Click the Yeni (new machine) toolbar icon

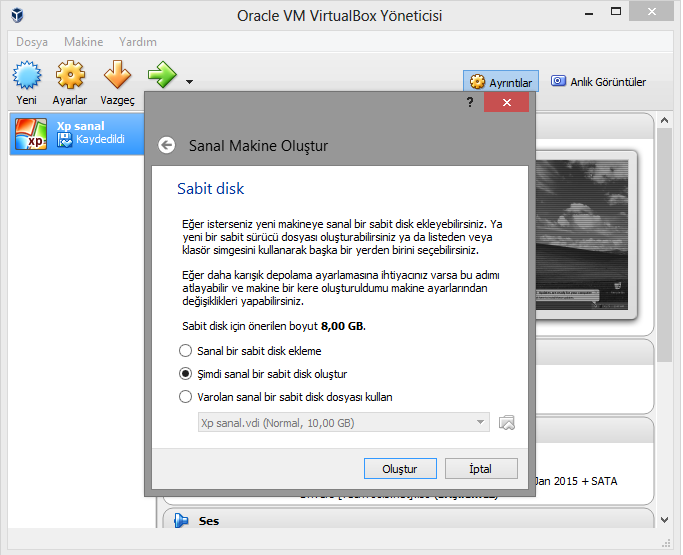coord(27,75)
